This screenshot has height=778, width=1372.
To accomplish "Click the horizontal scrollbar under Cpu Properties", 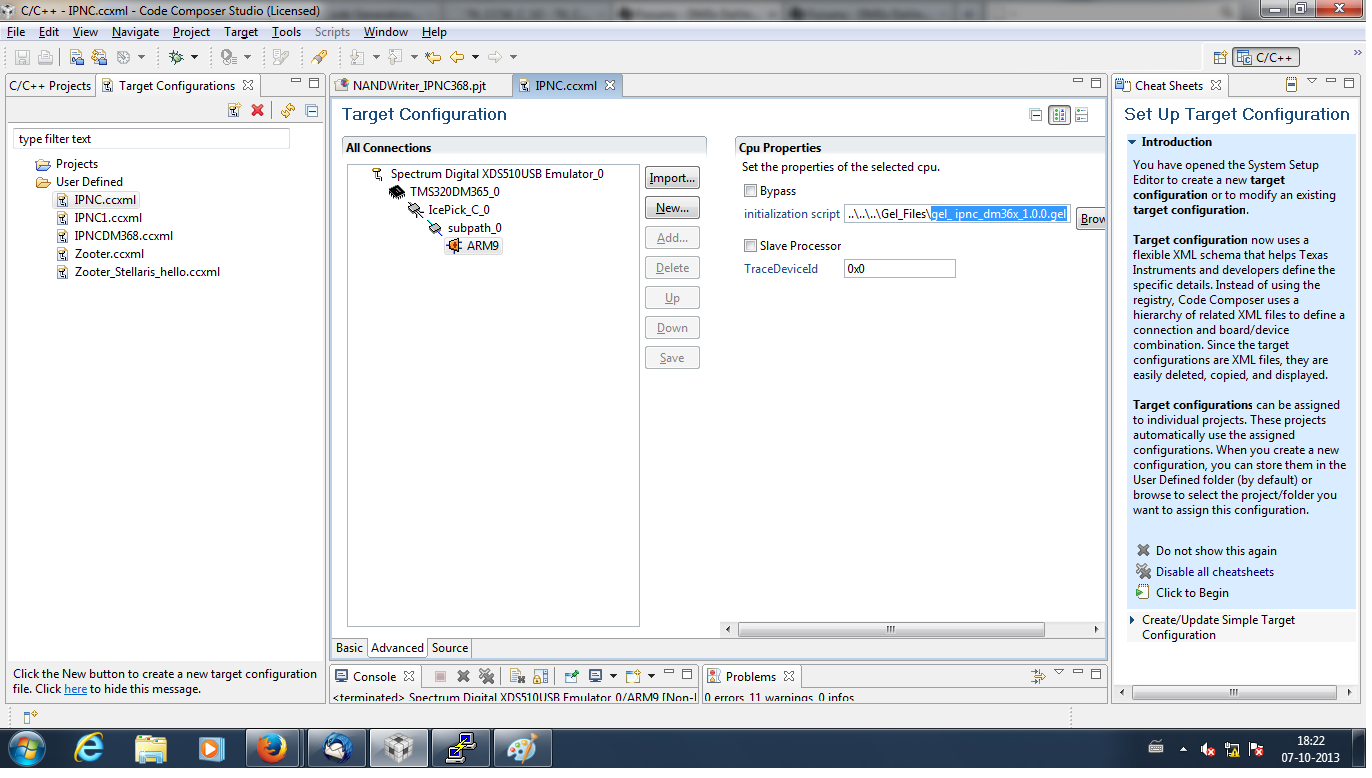I will tap(890, 630).
